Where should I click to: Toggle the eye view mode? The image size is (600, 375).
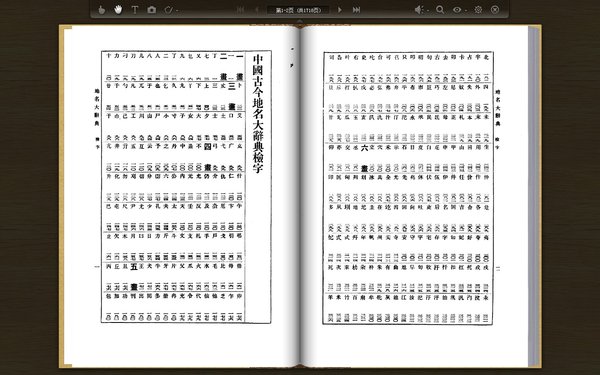(x=457, y=10)
